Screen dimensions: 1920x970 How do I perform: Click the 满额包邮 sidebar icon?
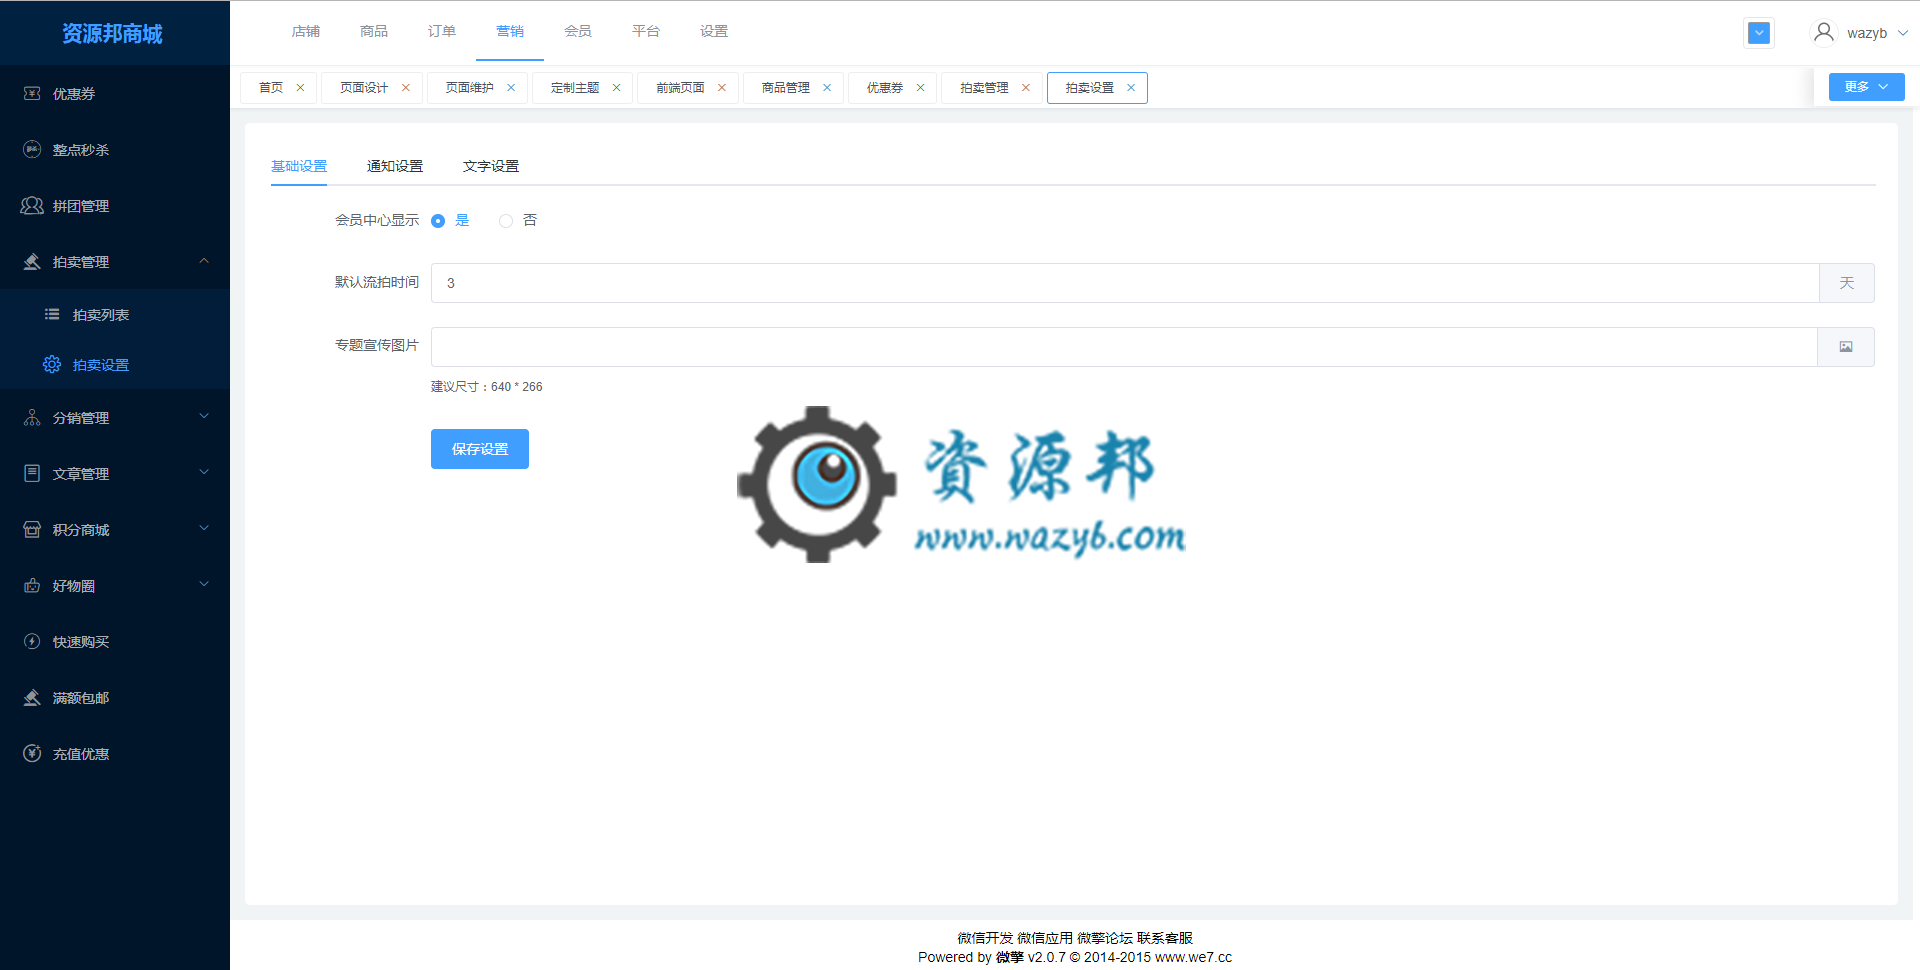click(32, 697)
